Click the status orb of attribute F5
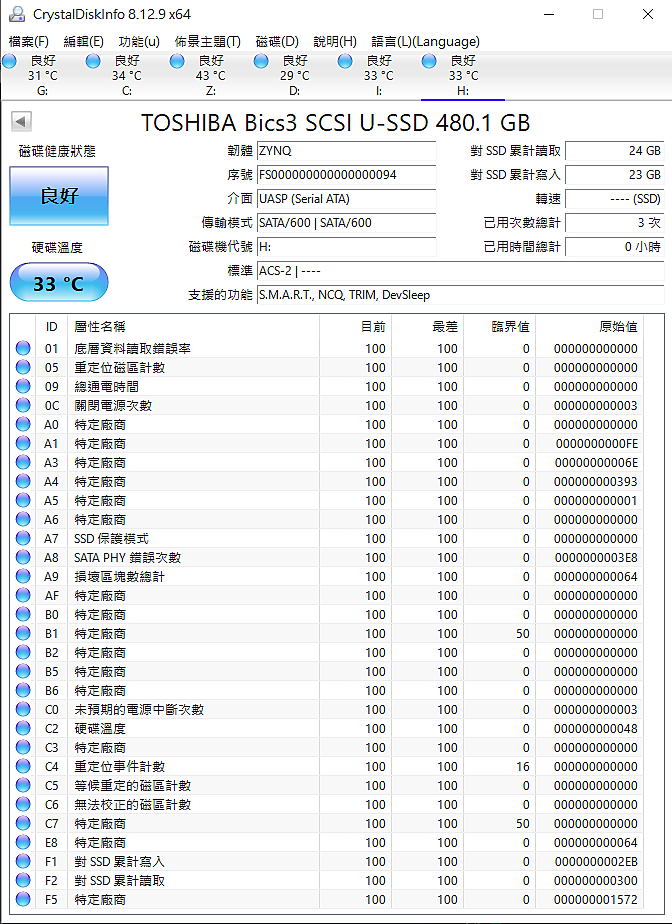672x924 pixels. click(x=23, y=899)
